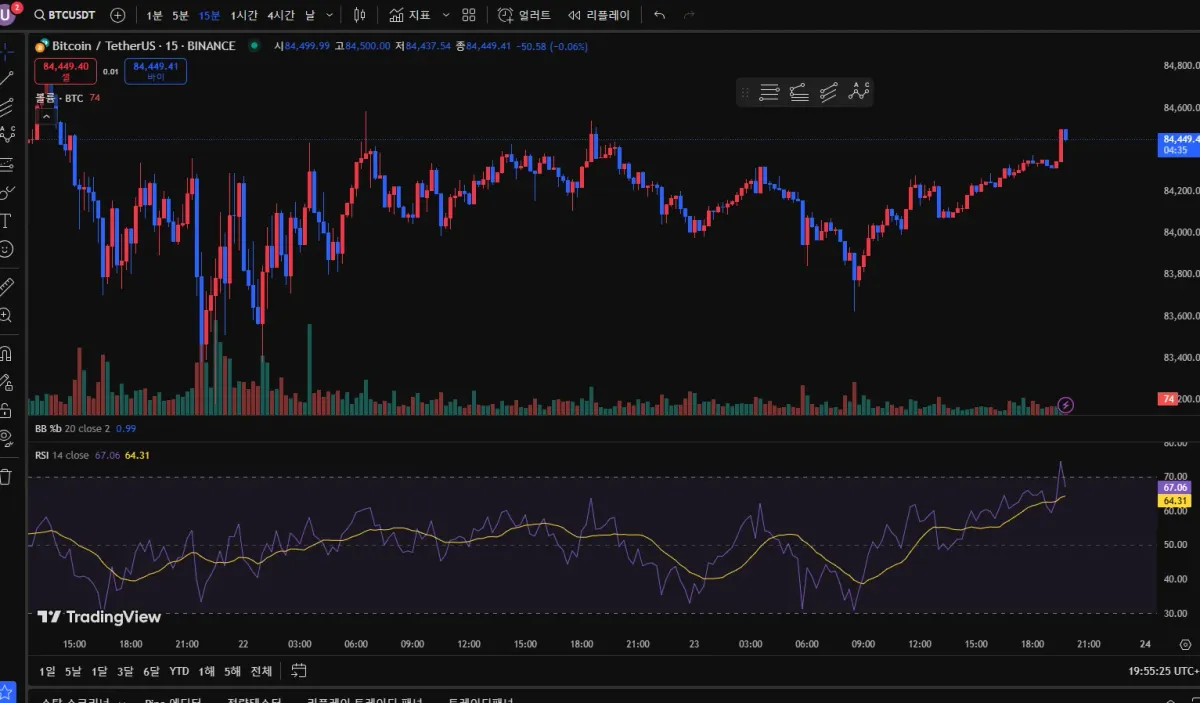
Task: Expand the time interval dropdown arrow
Action: tap(331, 15)
